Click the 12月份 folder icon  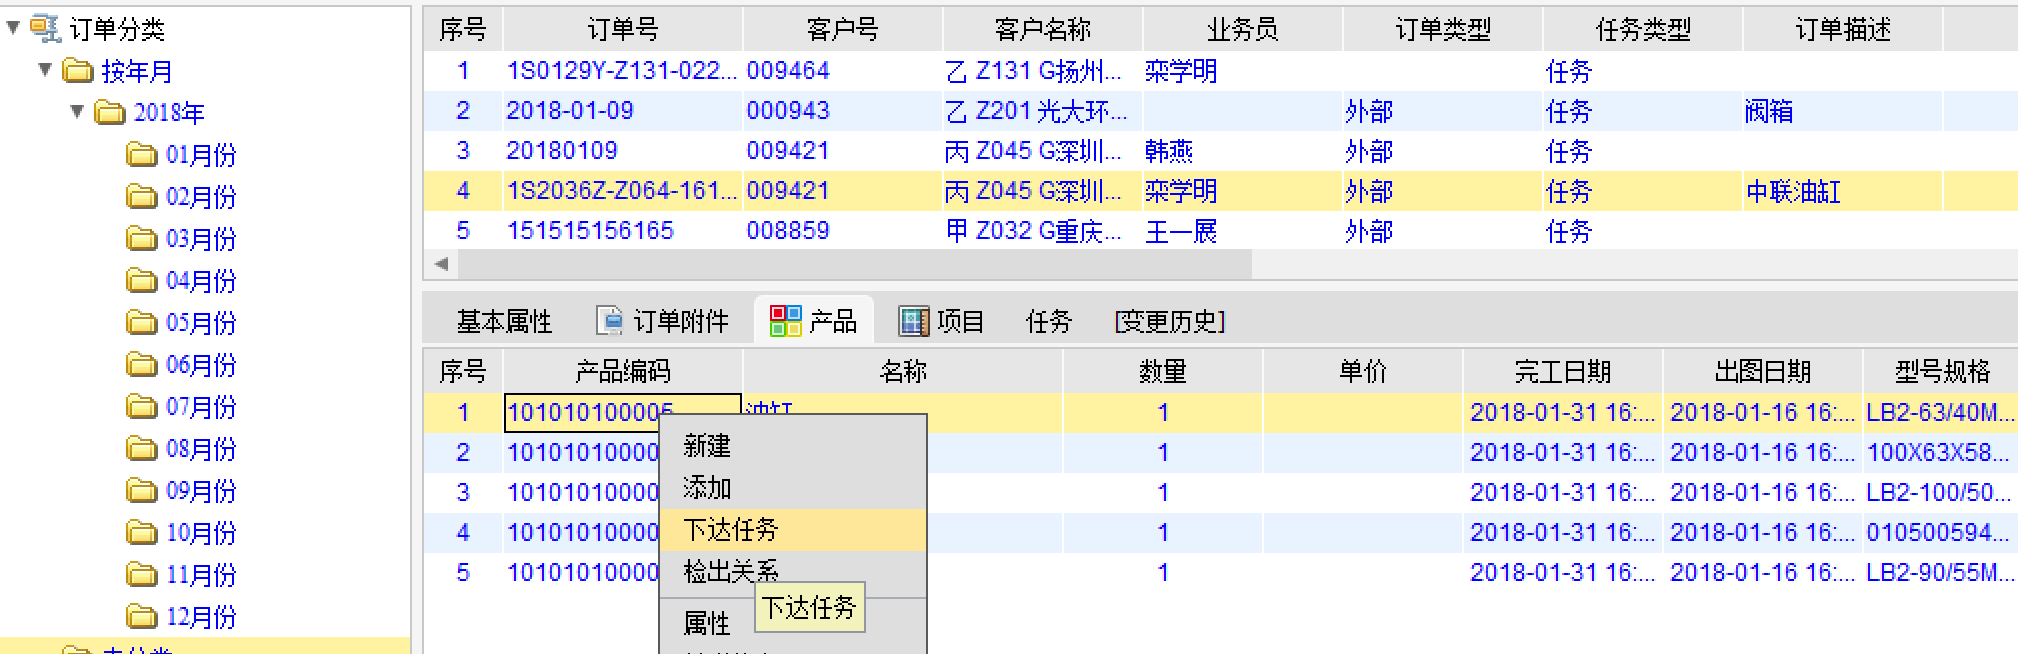(x=142, y=616)
